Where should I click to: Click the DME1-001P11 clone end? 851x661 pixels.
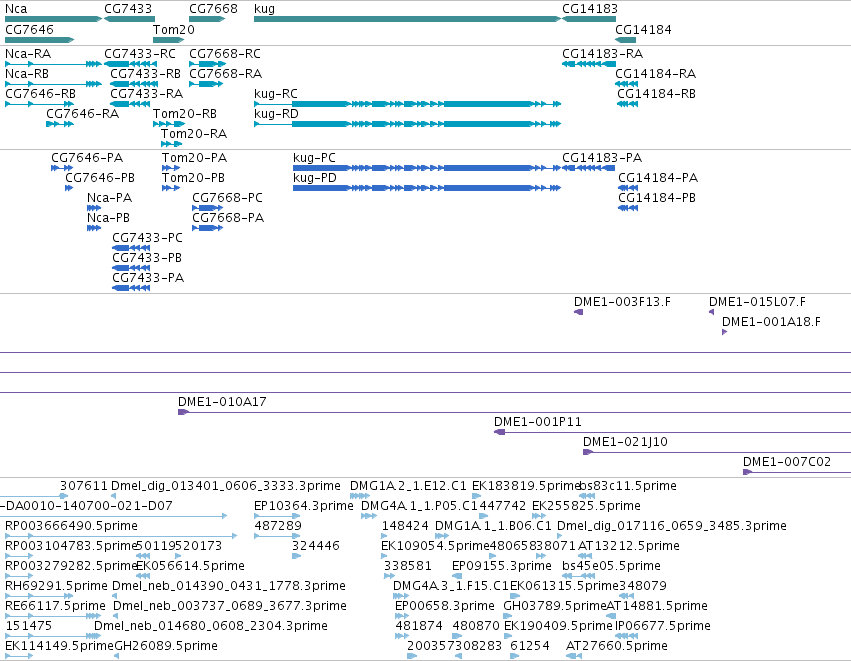pyautogui.click(x=499, y=432)
